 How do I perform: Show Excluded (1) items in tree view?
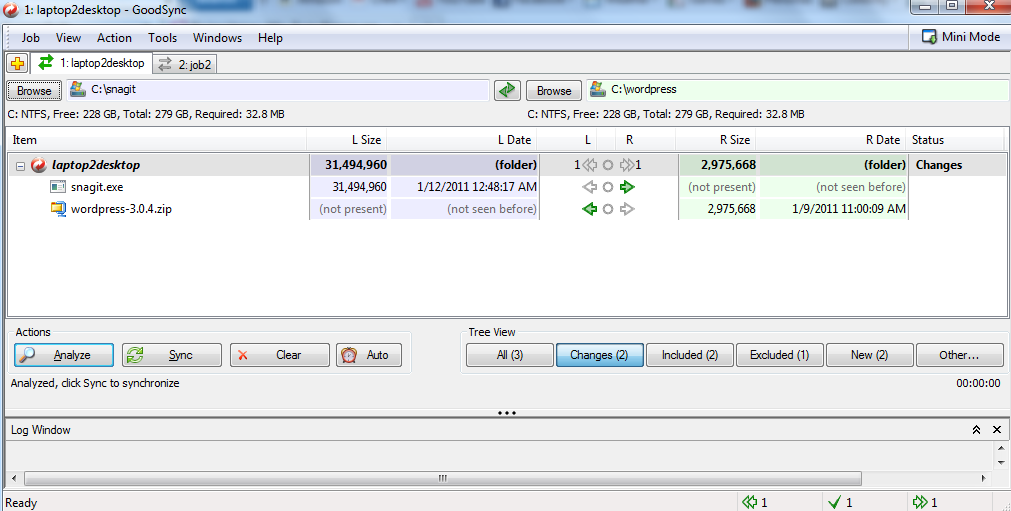pos(780,355)
